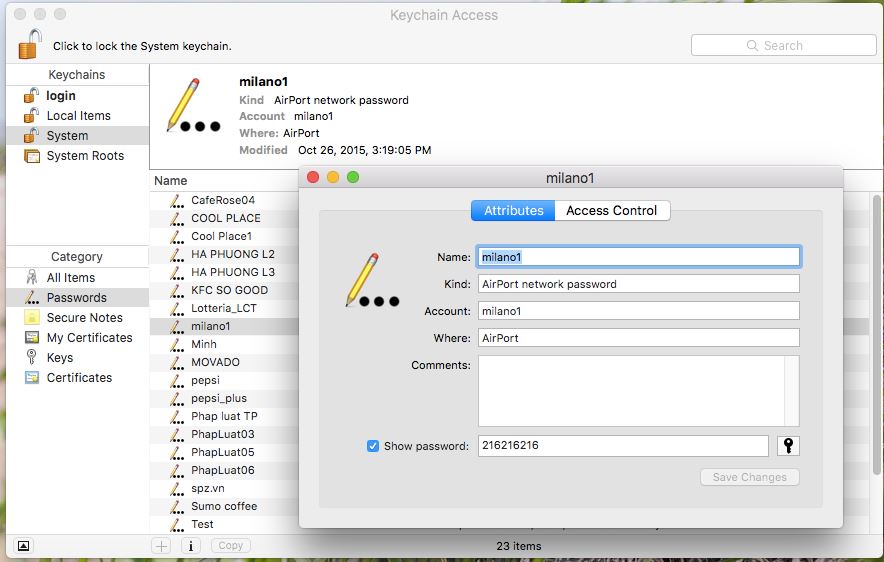The height and width of the screenshot is (562, 884).
Task: Click into the Account field
Action: (638, 311)
